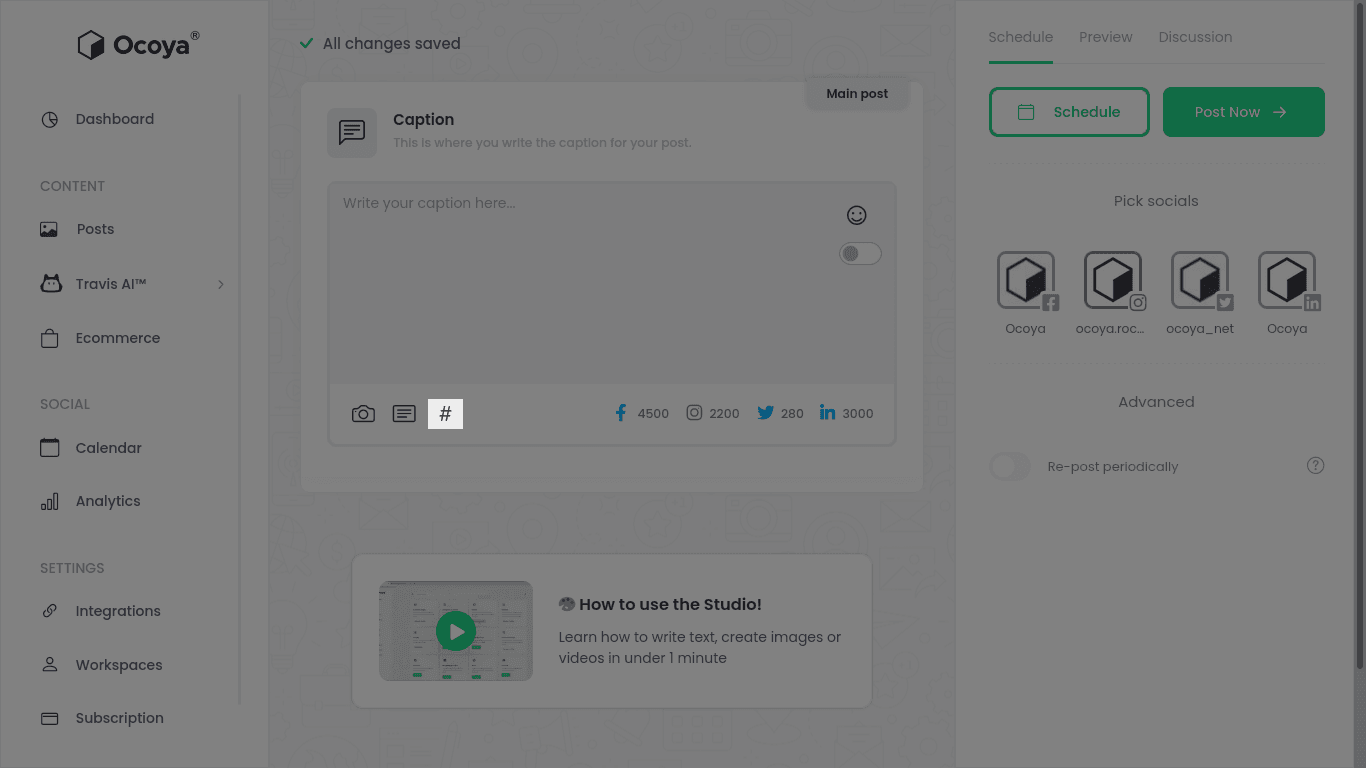Open the caption templates icon
Viewport: 1366px width, 768px height.
tap(404, 414)
